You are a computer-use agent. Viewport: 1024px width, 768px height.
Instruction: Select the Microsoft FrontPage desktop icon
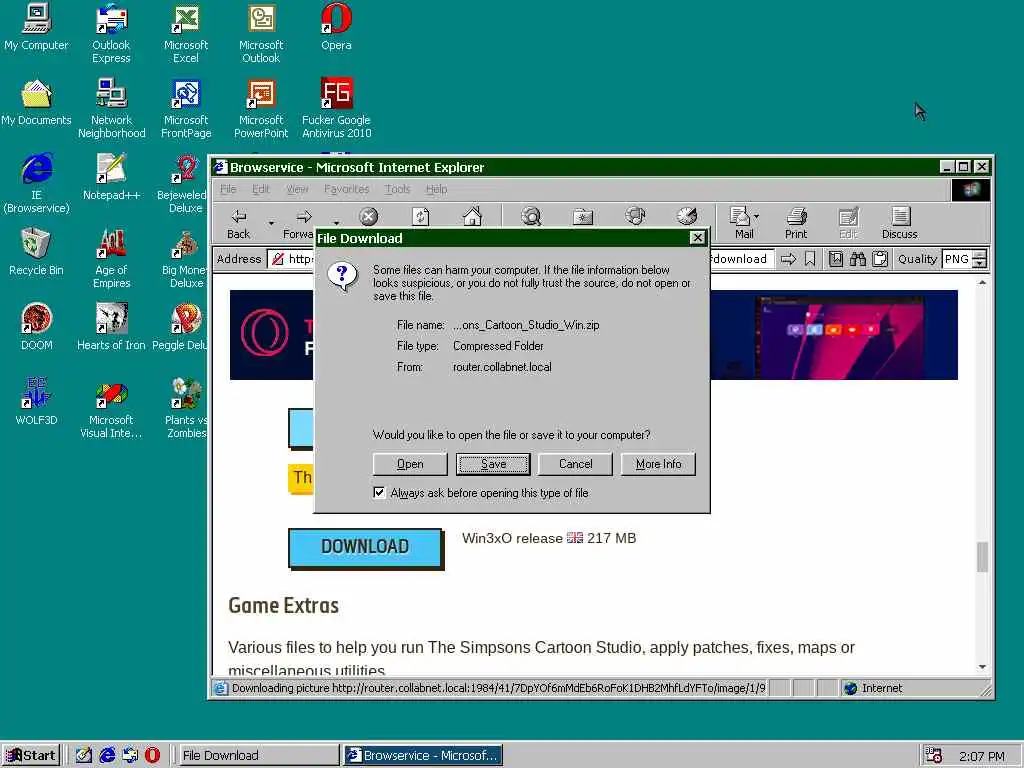coord(186,108)
